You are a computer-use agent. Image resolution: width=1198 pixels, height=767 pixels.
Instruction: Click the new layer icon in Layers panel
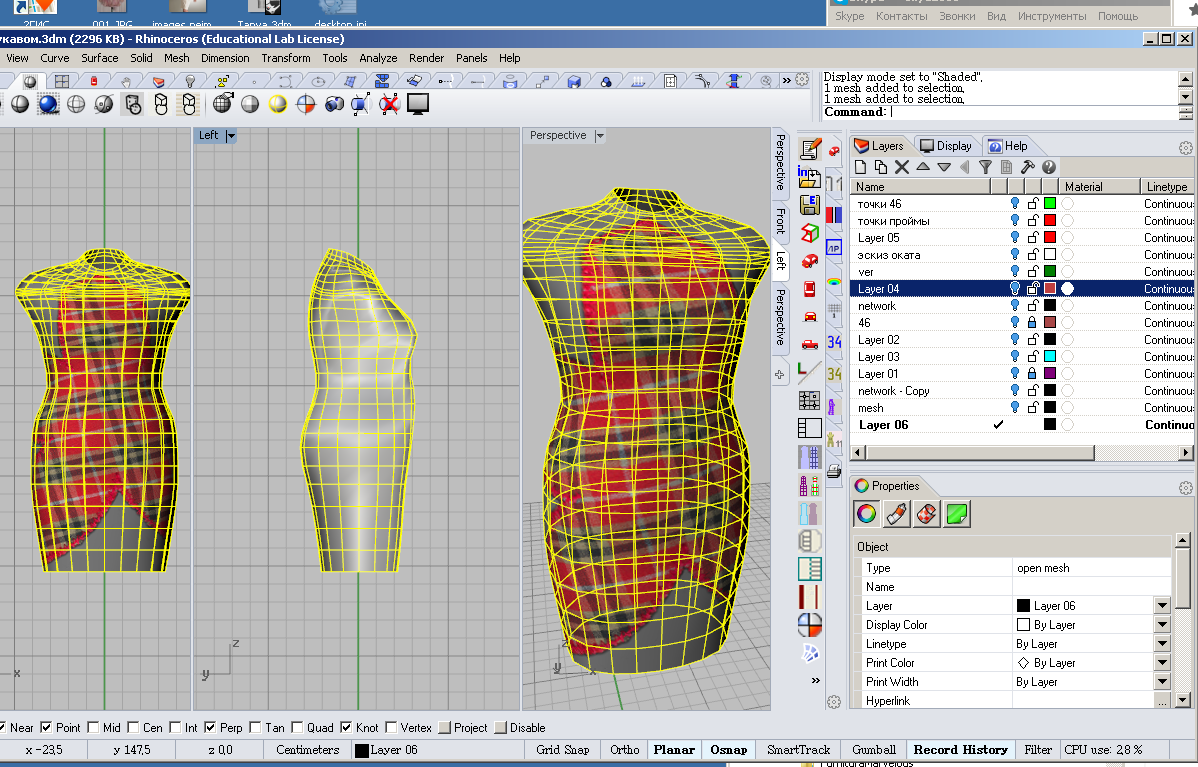click(860, 167)
